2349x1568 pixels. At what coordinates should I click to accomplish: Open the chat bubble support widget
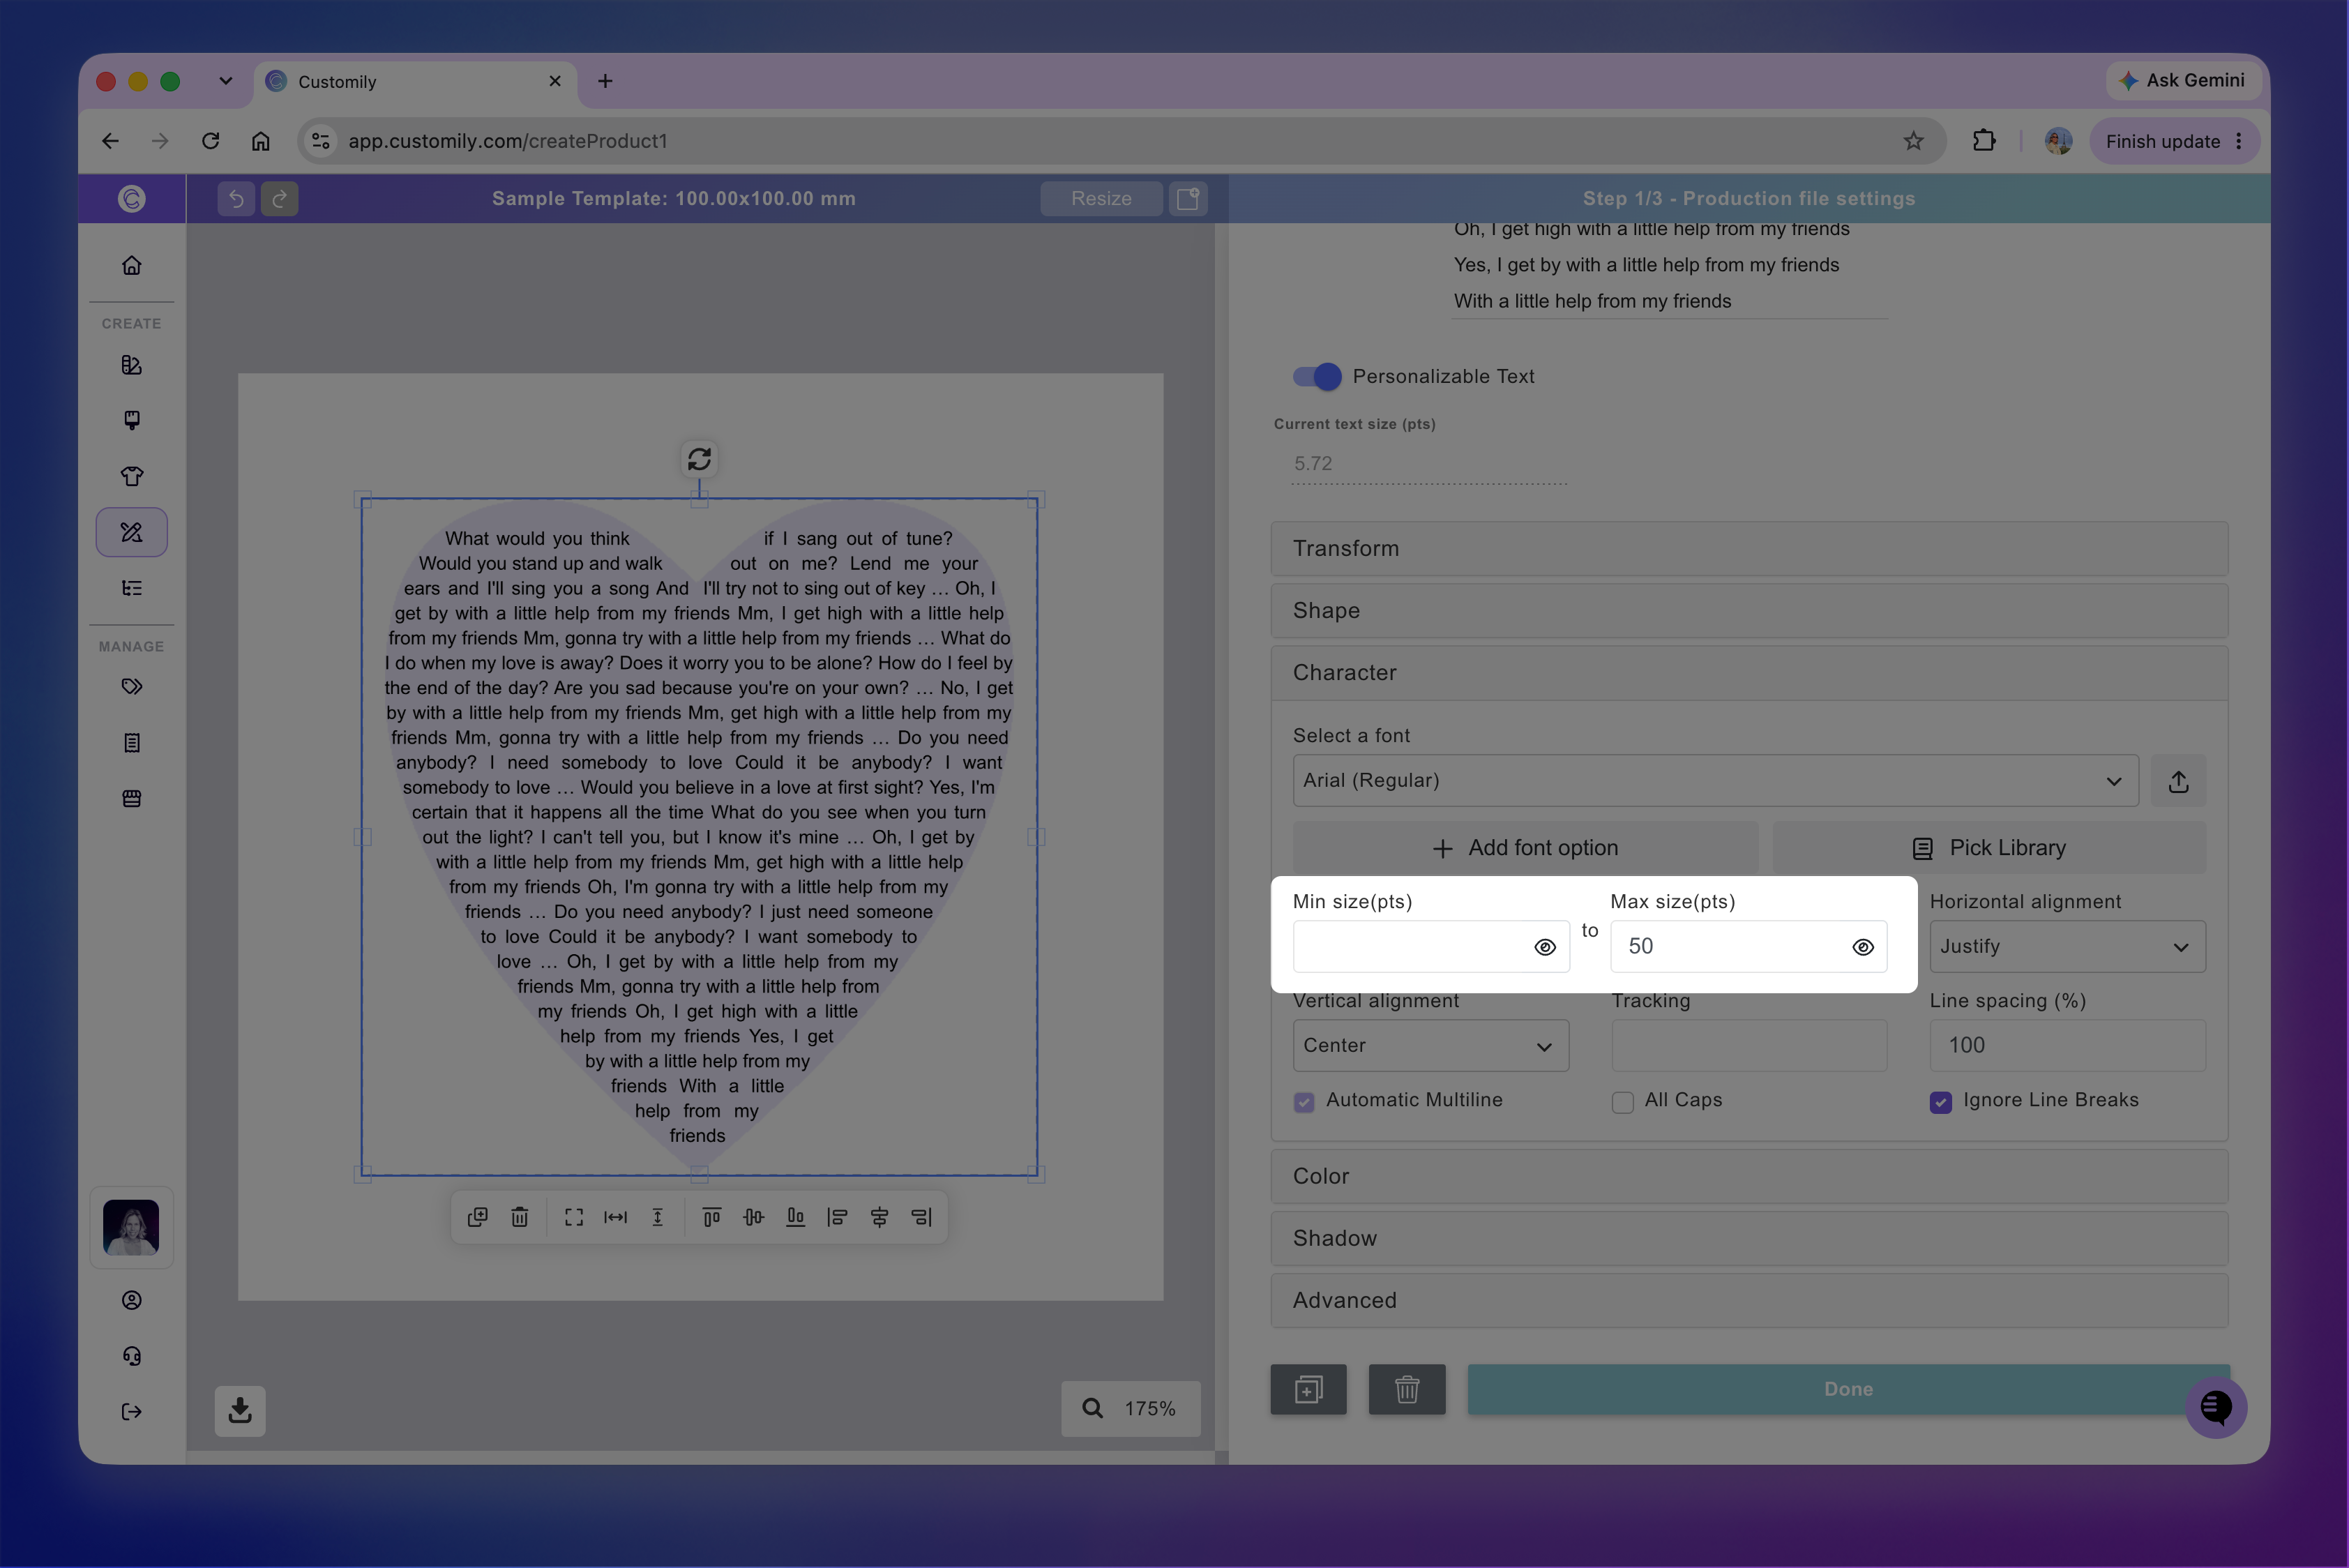pyautogui.click(x=2216, y=1407)
